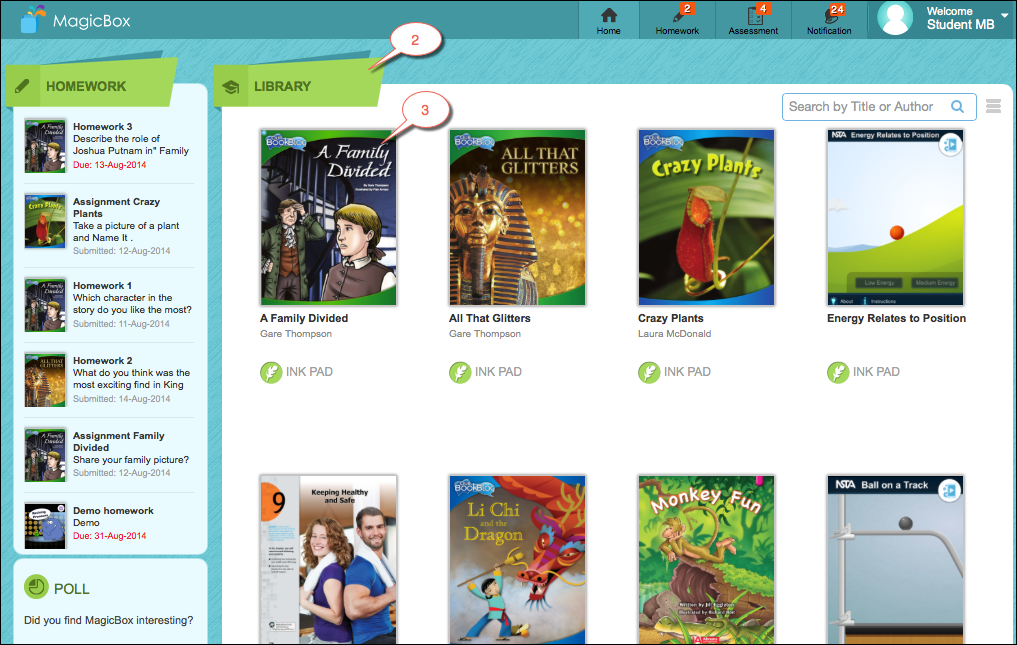Click the student profile avatar
Screen dimensions: 1017x645
click(x=895, y=18)
